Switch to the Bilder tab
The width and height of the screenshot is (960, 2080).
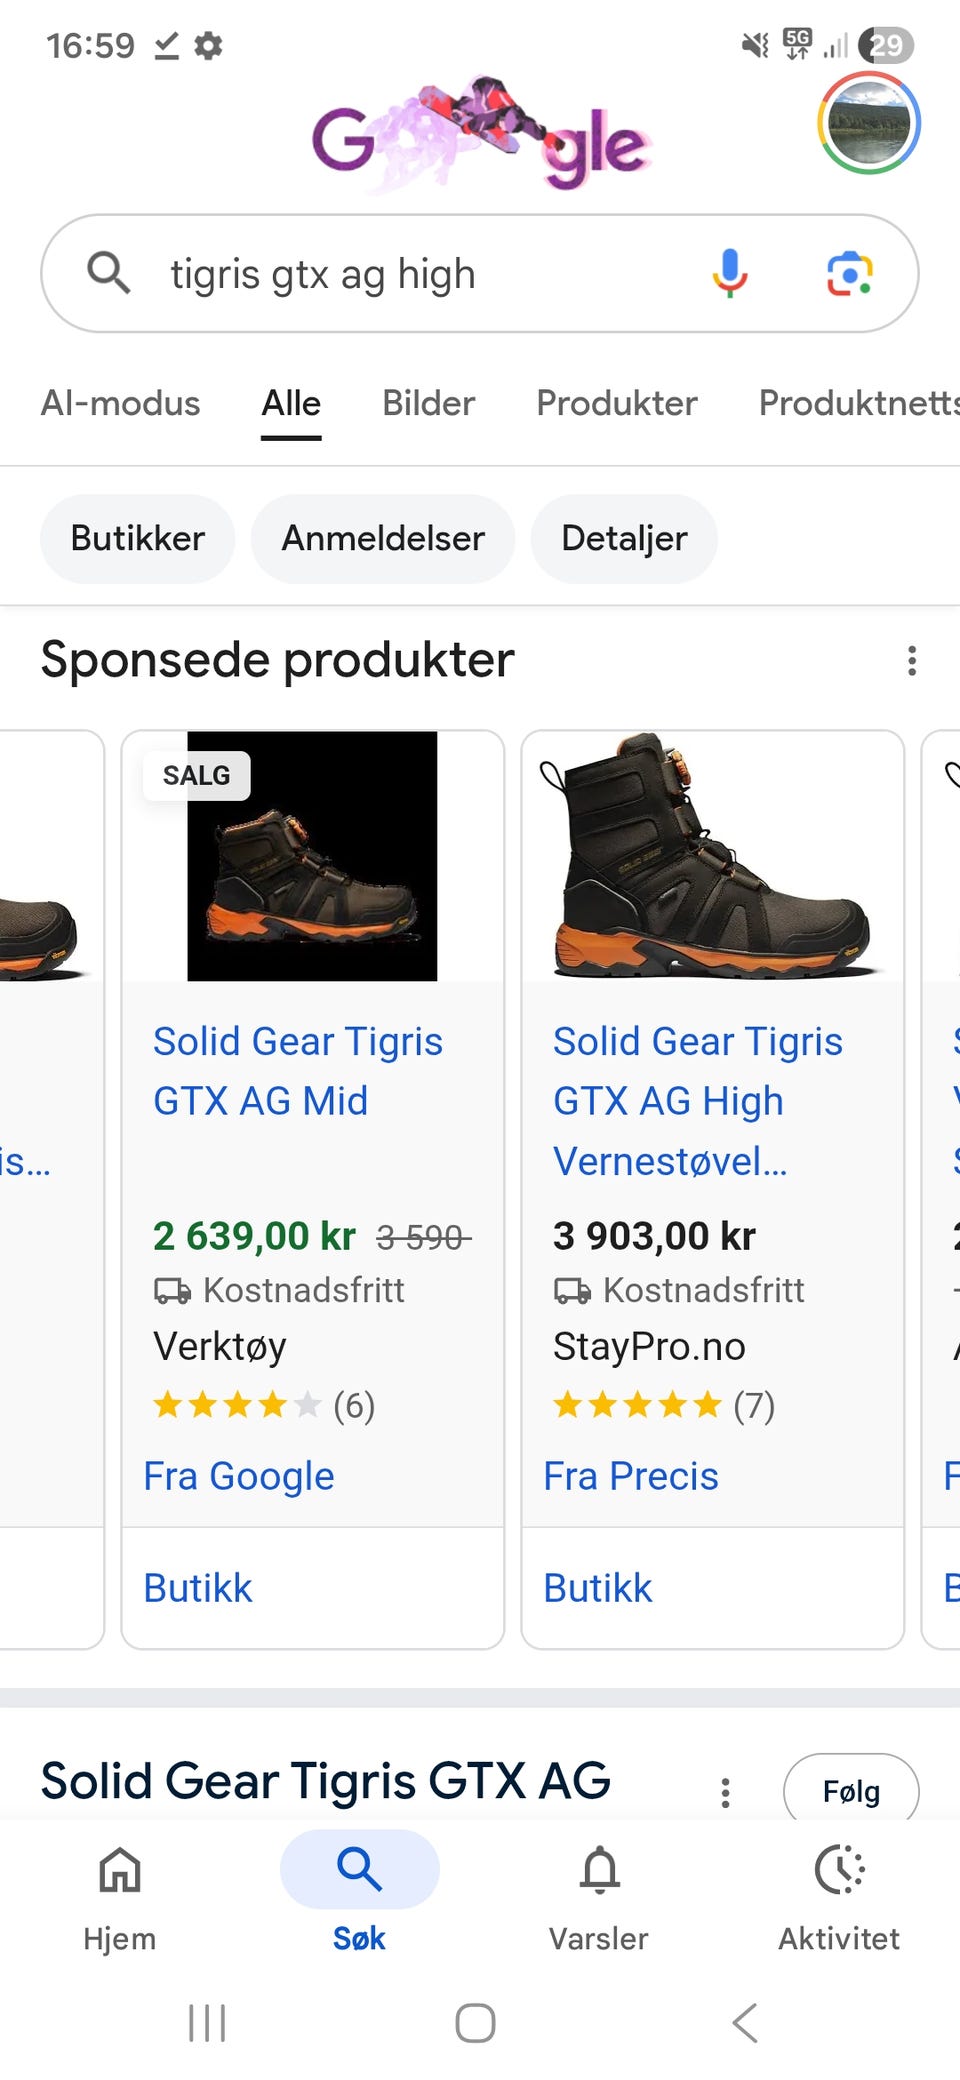[428, 403]
